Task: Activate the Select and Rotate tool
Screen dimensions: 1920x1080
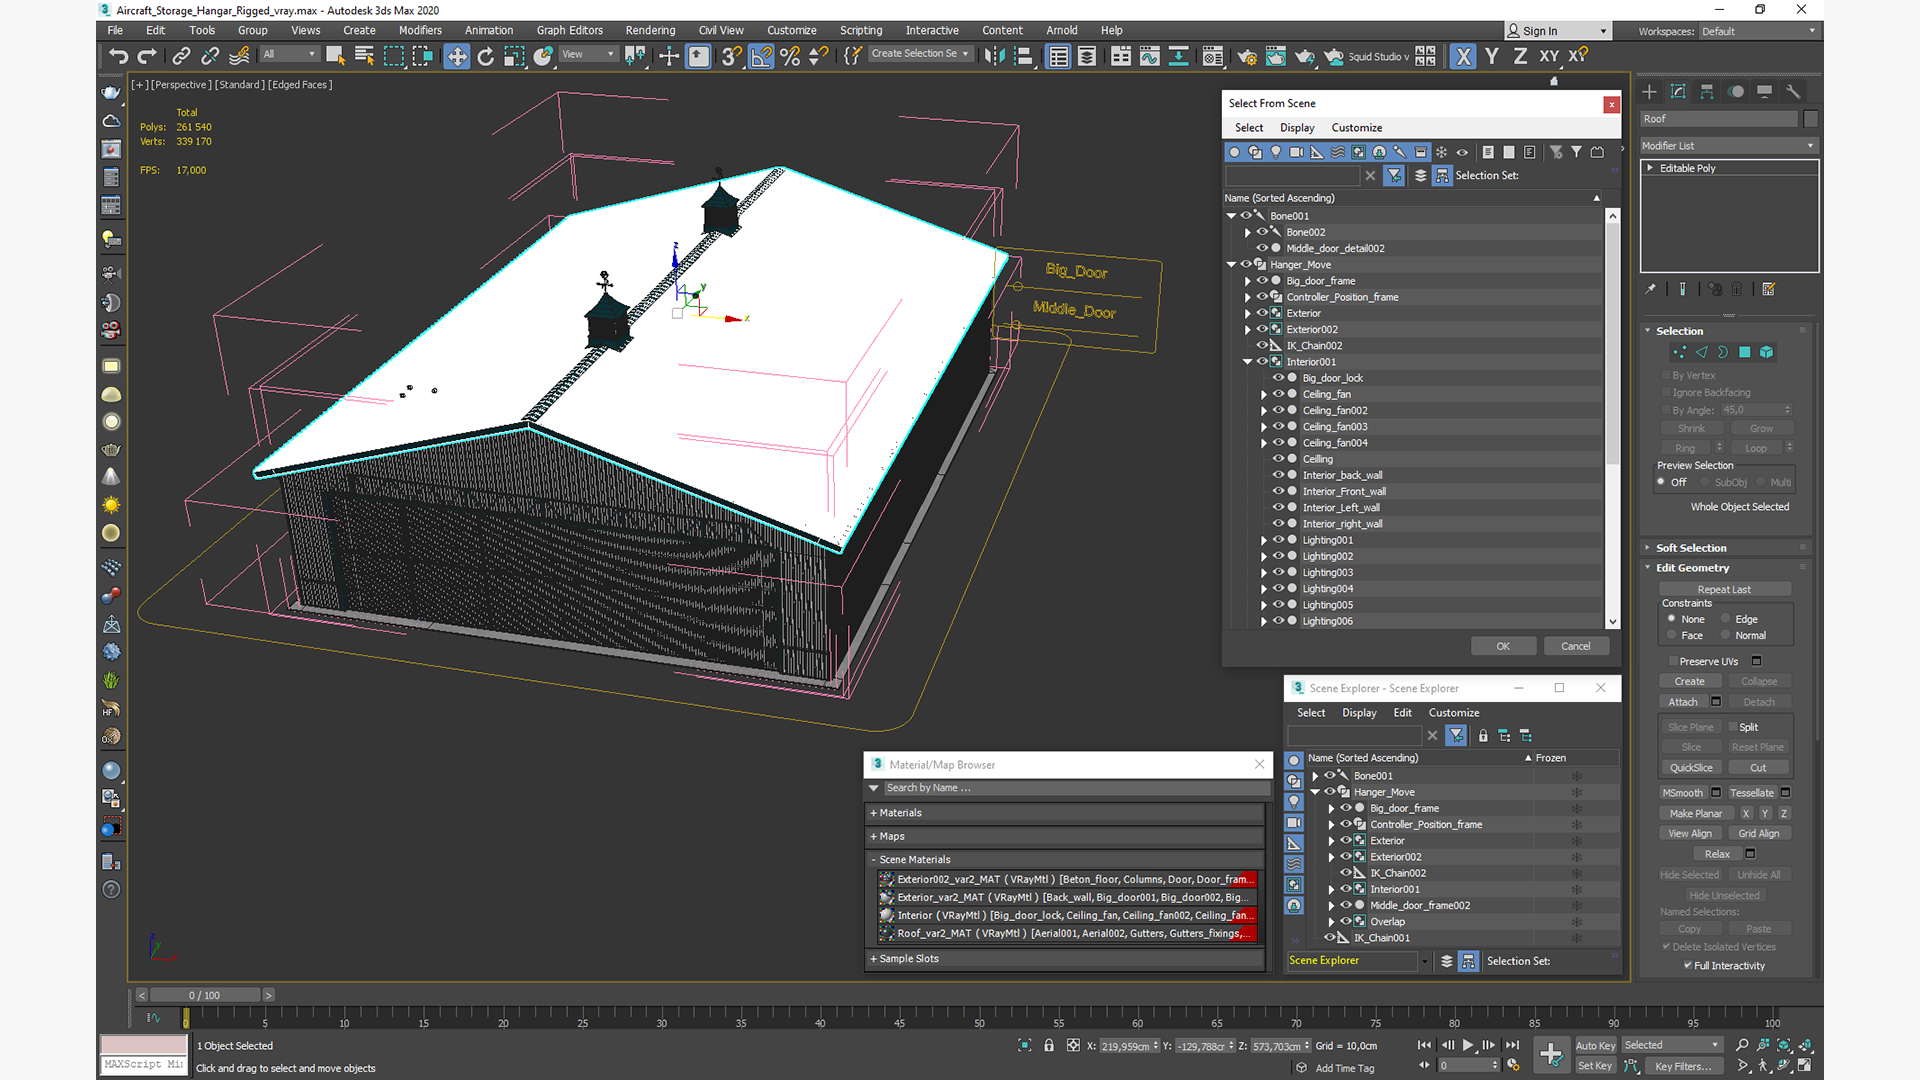Action: pos(486,56)
